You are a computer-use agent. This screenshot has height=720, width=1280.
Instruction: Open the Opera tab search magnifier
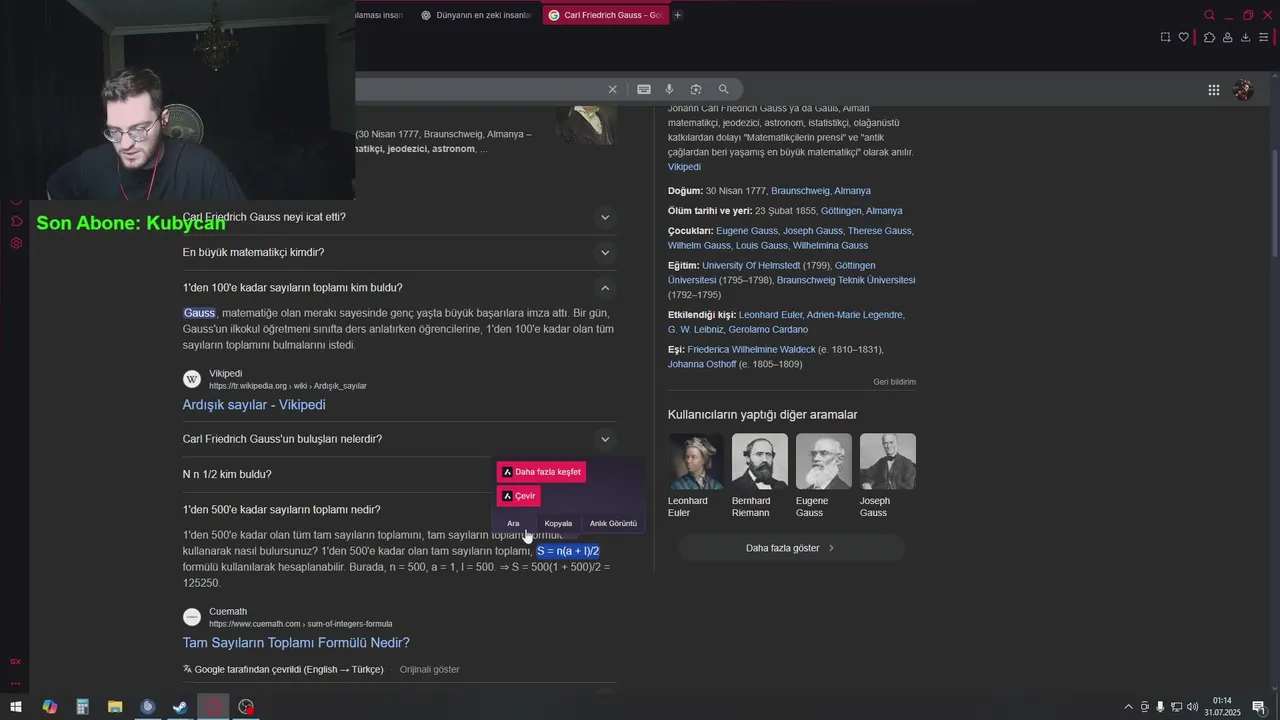[1209, 15]
